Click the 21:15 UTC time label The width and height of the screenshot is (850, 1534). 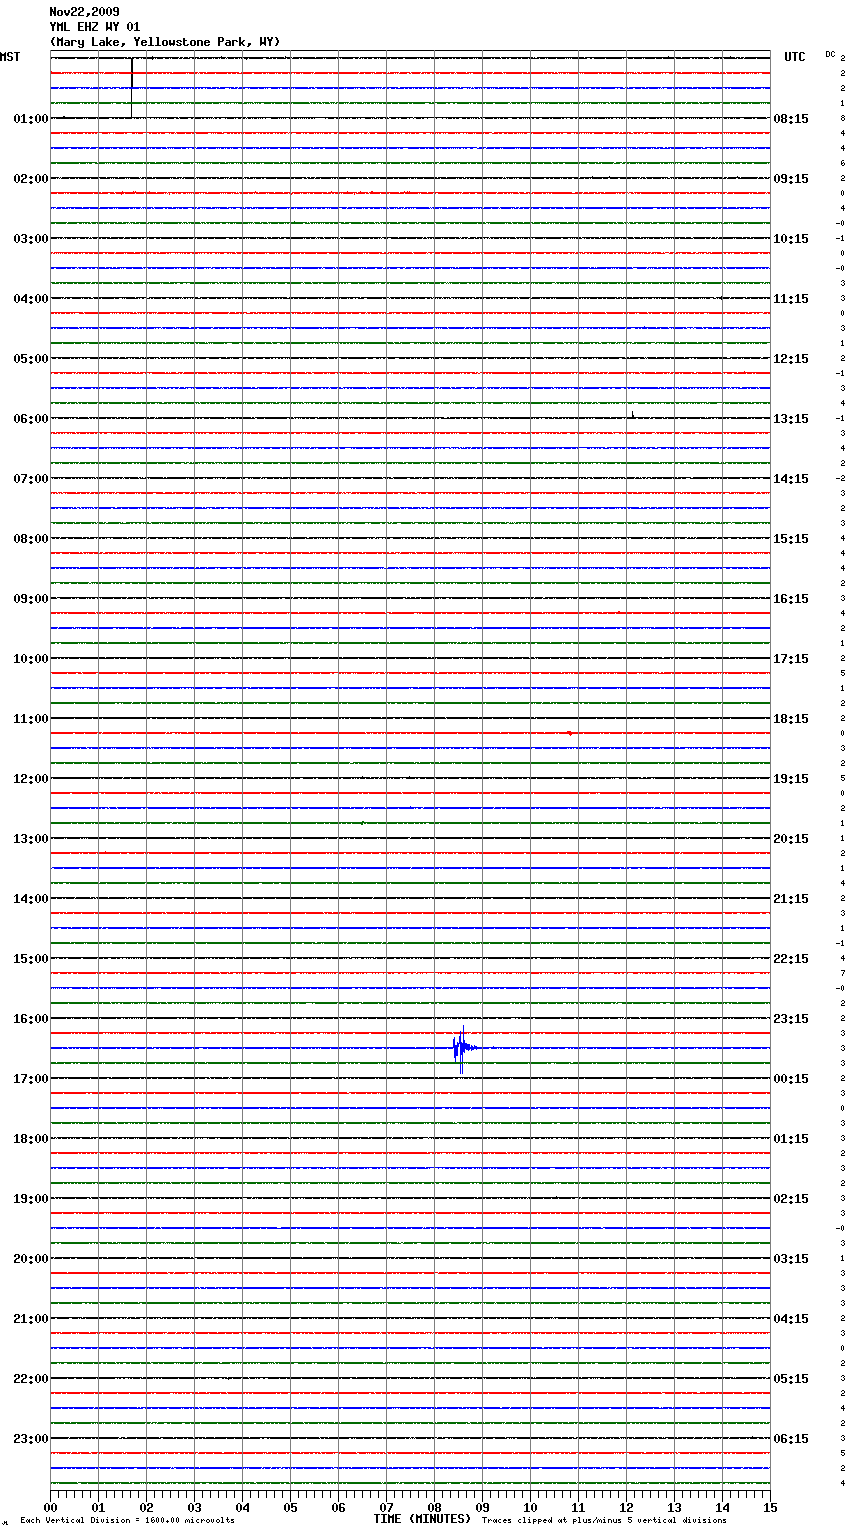(791, 899)
